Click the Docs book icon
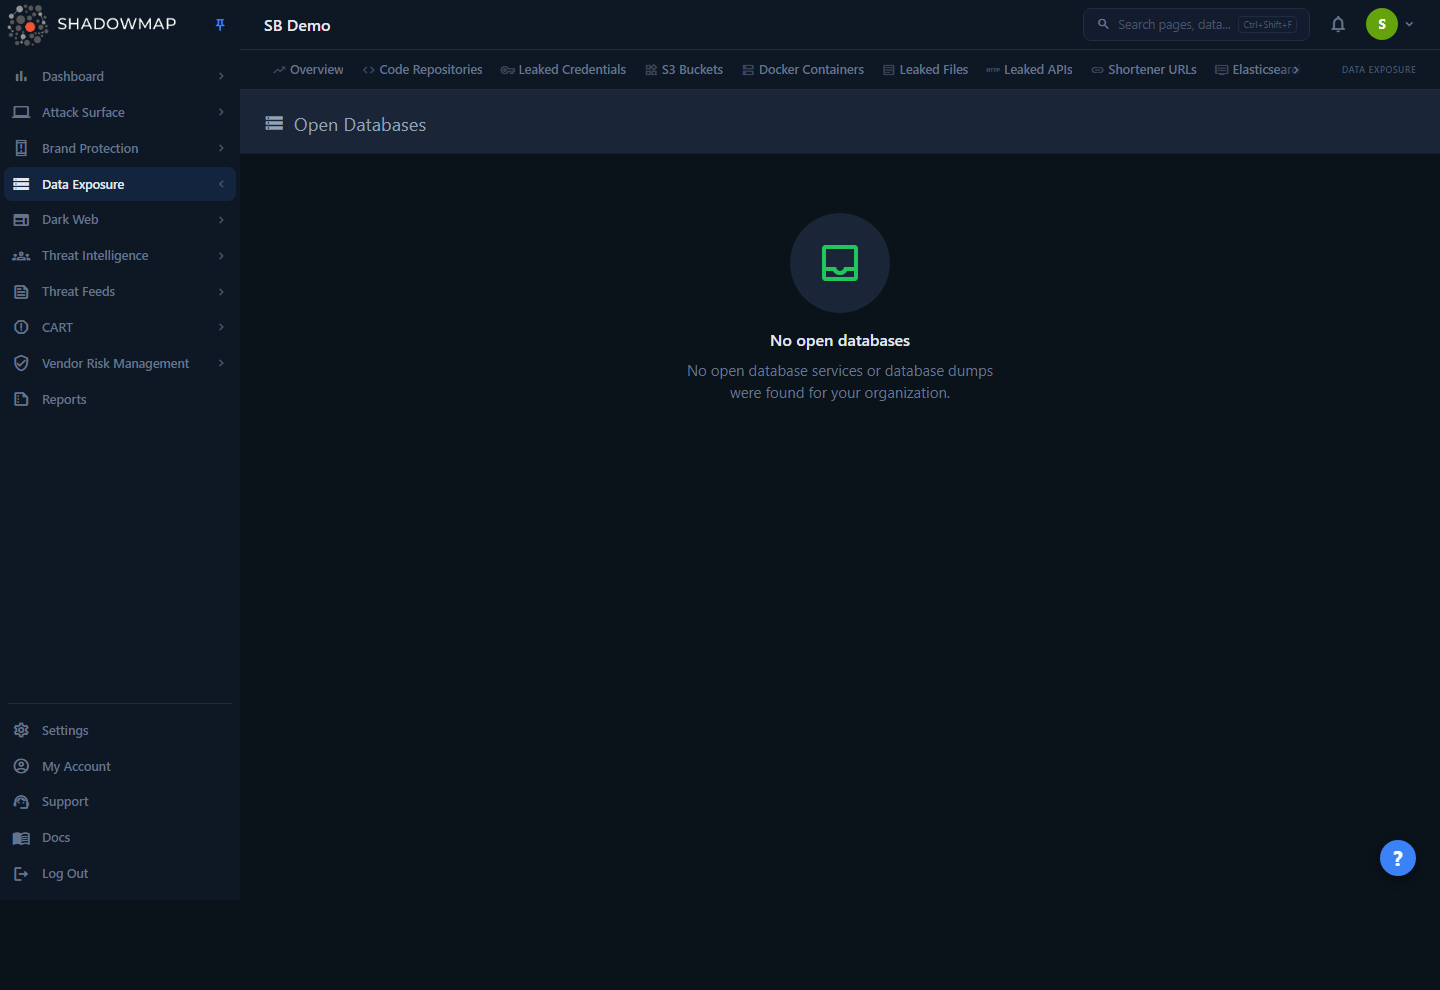1440x990 pixels. pyautogui.click(x=21, y=838)
